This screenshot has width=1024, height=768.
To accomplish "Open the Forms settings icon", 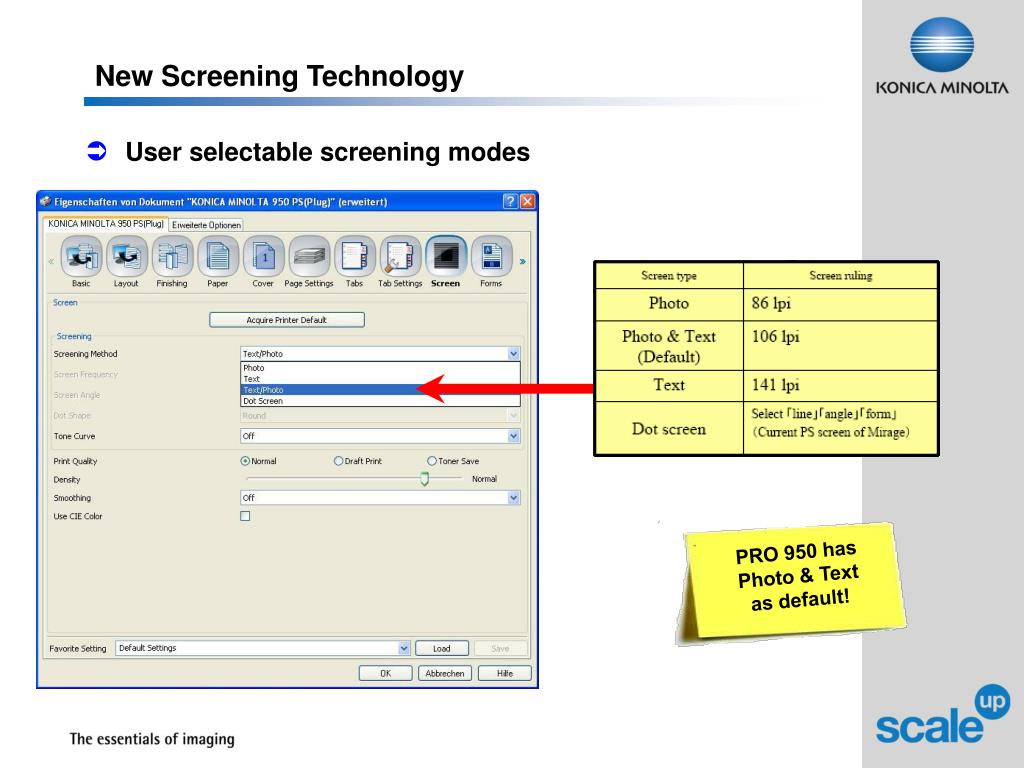I will click(491, 262).
